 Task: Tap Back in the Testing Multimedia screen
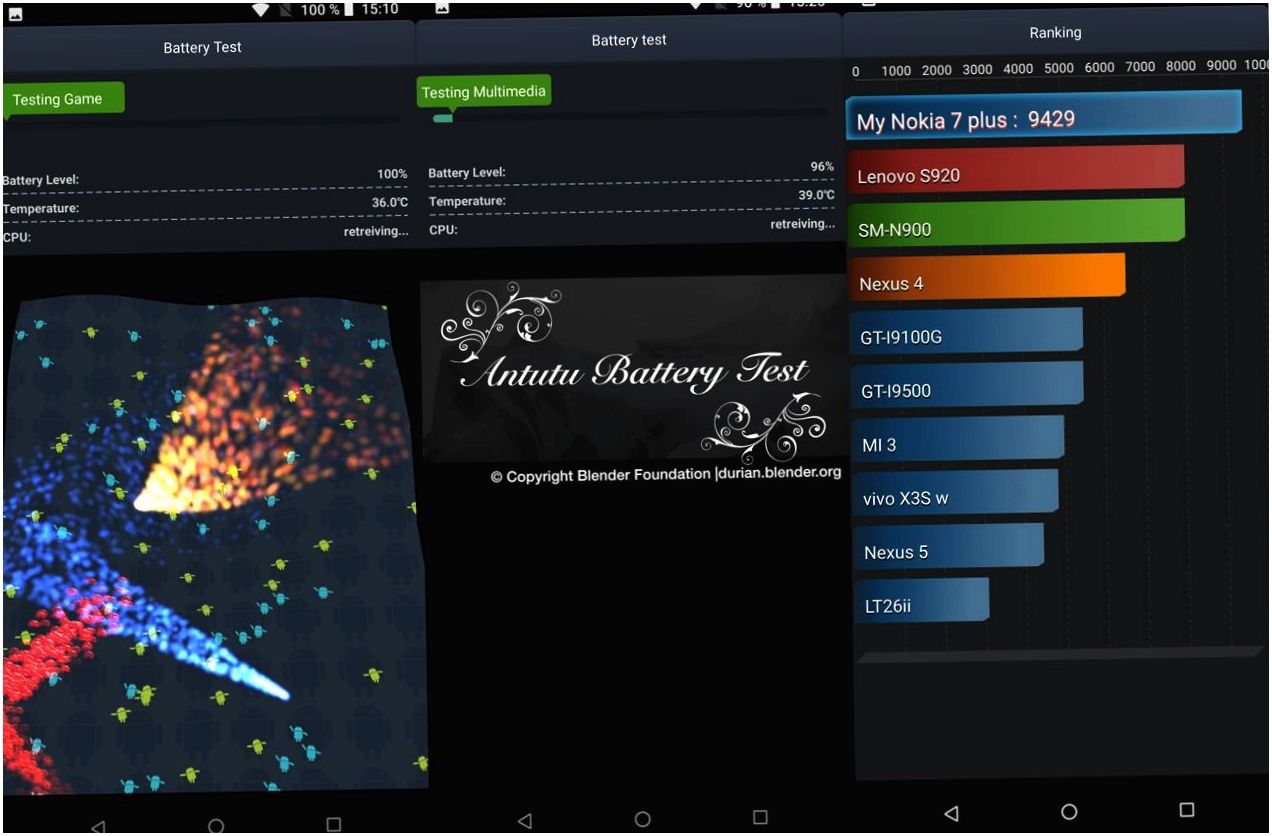pos(525,821)
